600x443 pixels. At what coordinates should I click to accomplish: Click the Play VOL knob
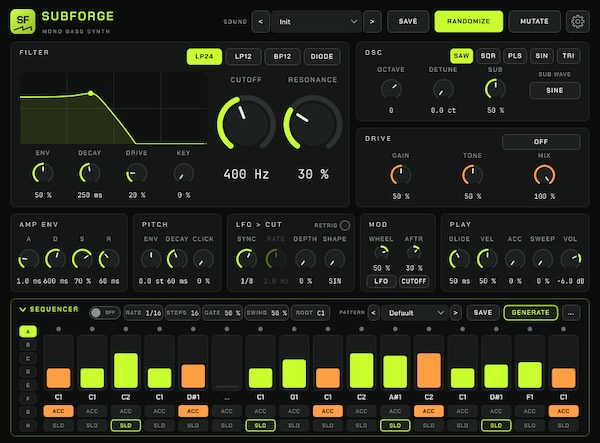pyautogui.click(x=571, y=259)
